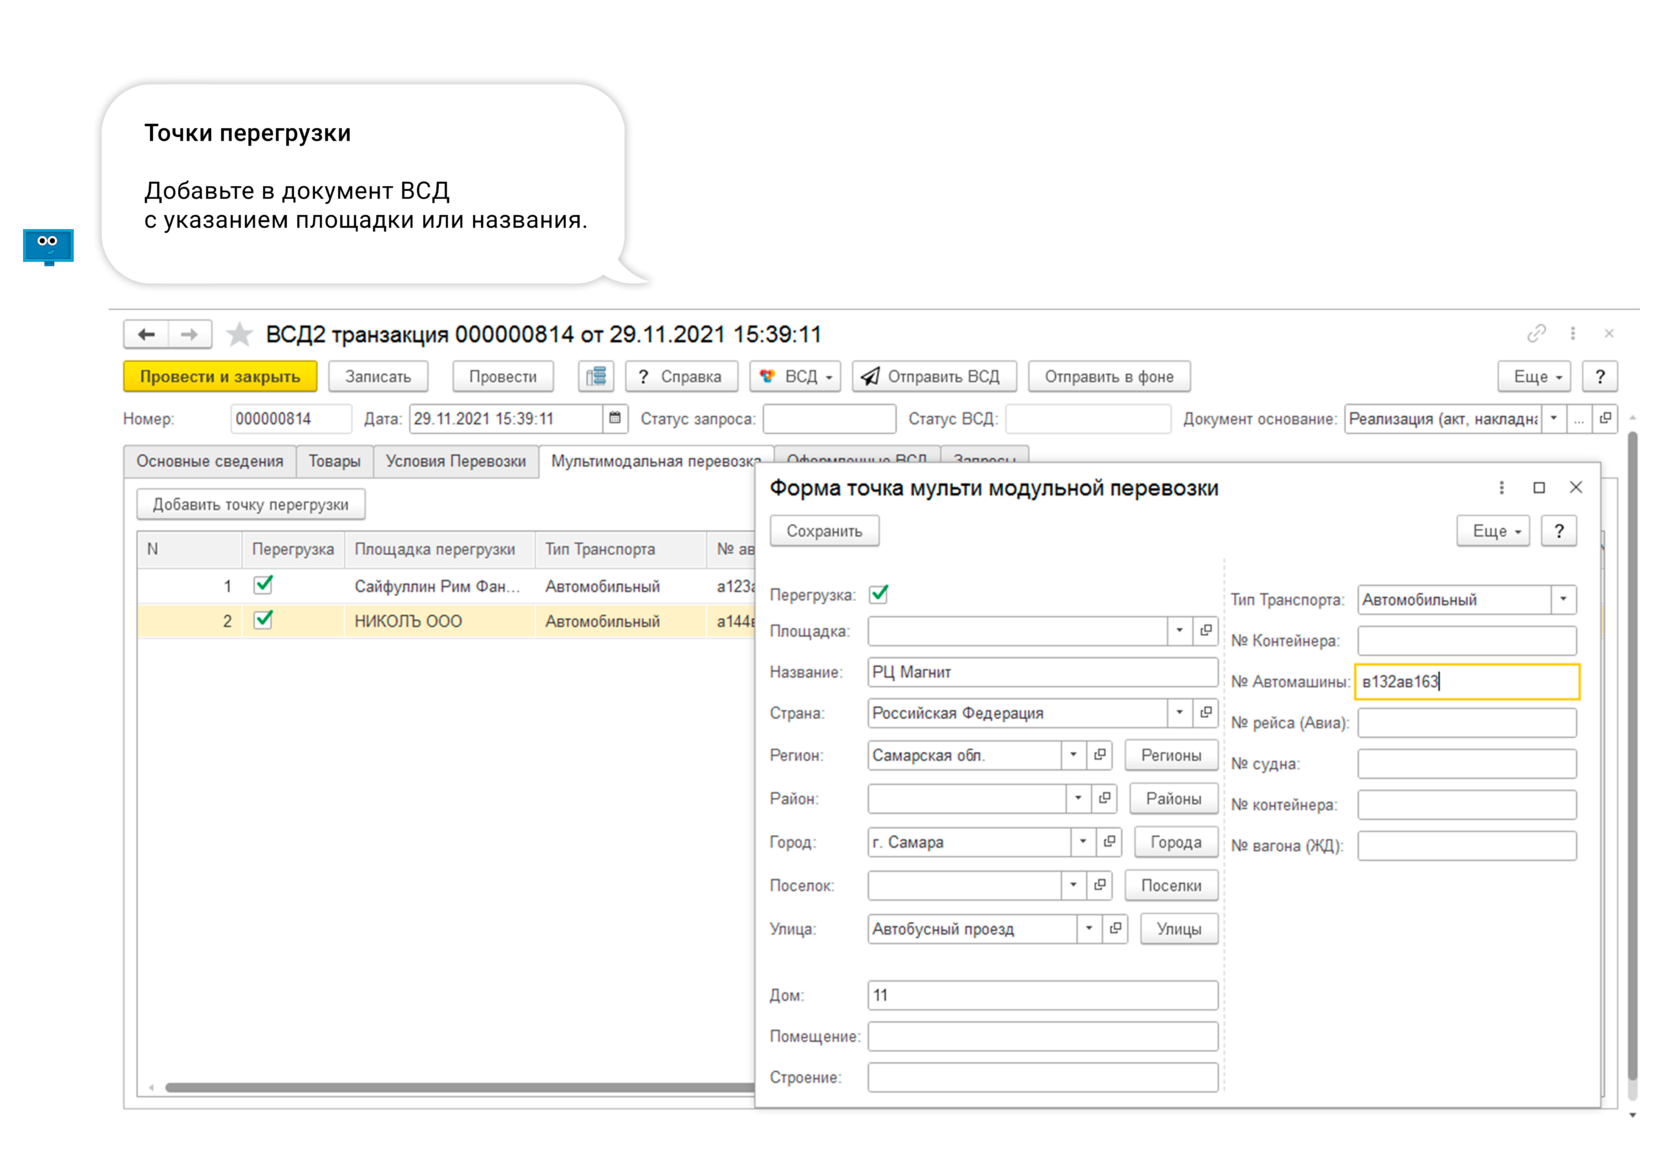This screenshot has height=1161, width=1680.
Task: Expand Документ основание dropdown arrow
Action: coord(1553,418)
